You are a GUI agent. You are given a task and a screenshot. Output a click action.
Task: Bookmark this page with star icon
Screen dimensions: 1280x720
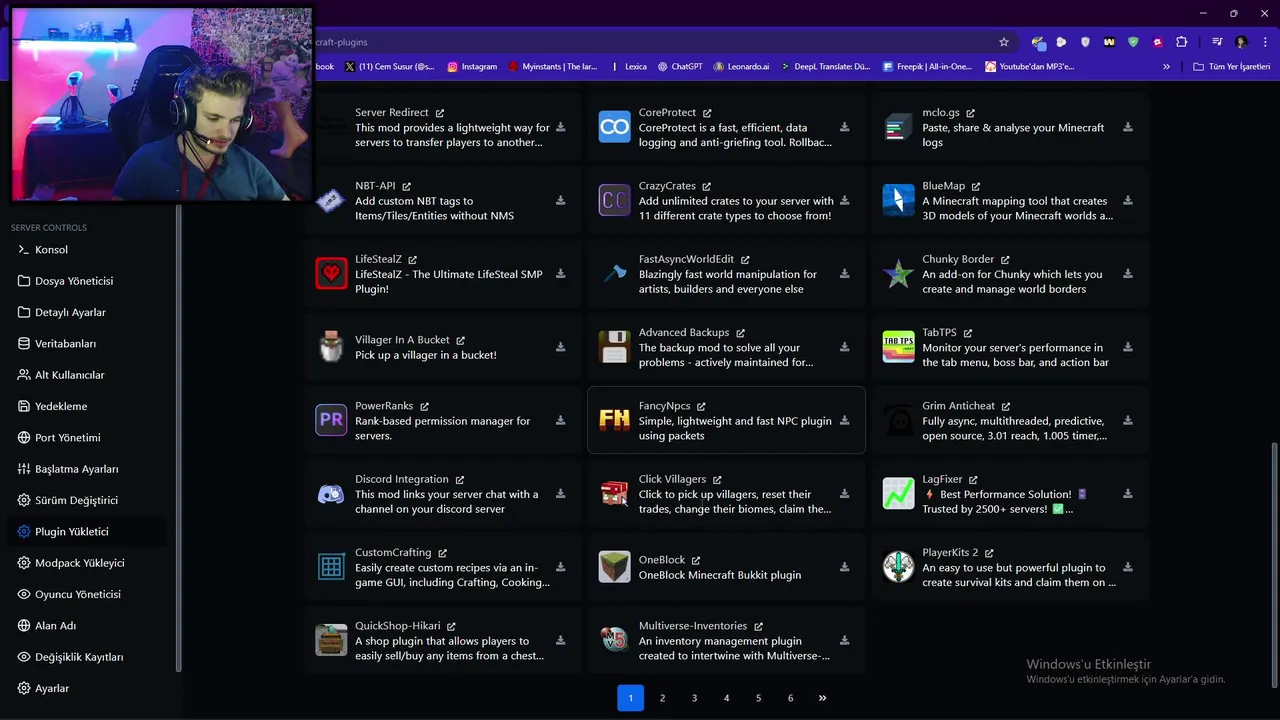coord(1004,42)
